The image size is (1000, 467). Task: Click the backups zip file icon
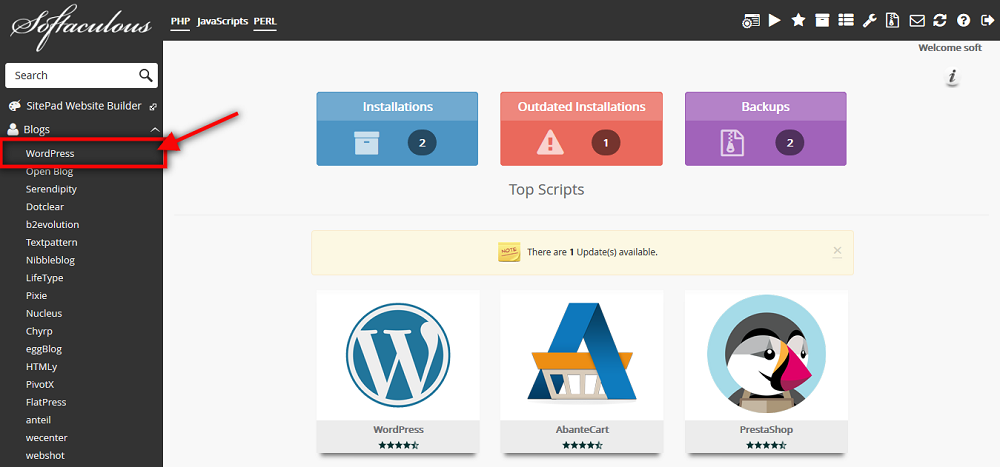[x=893, y=20]
